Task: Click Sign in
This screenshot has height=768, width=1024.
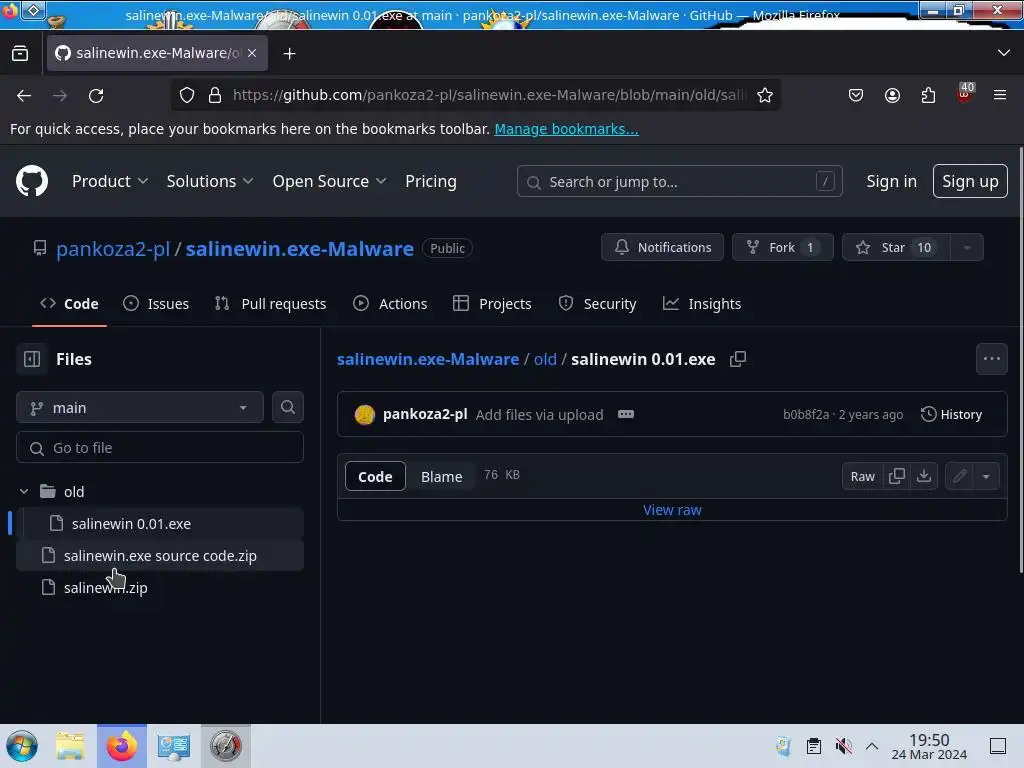Action: pos(891,181)
